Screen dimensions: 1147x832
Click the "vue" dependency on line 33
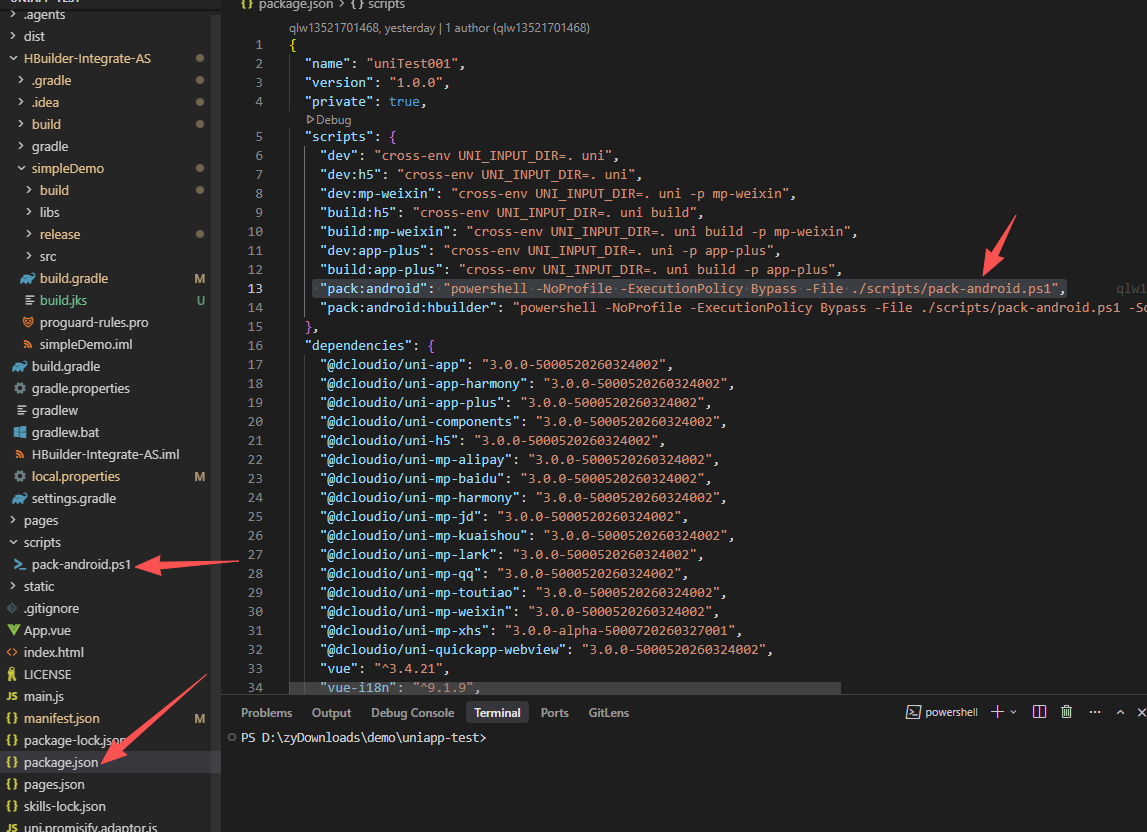[339, 668]
